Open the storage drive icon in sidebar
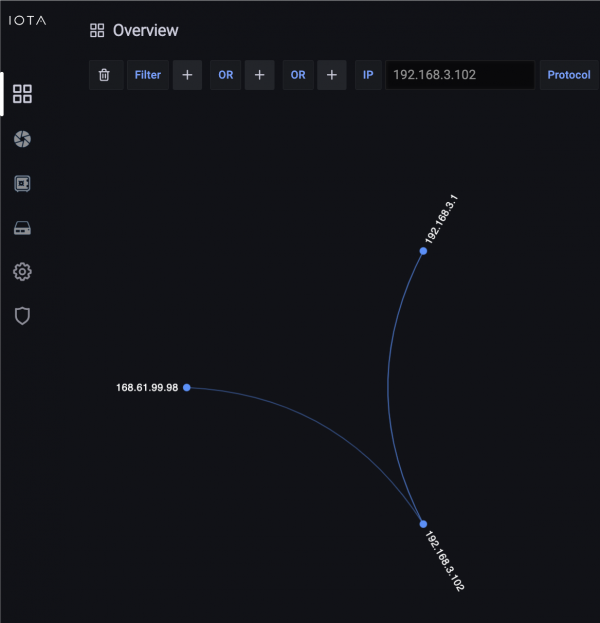 tap(22, 228)
